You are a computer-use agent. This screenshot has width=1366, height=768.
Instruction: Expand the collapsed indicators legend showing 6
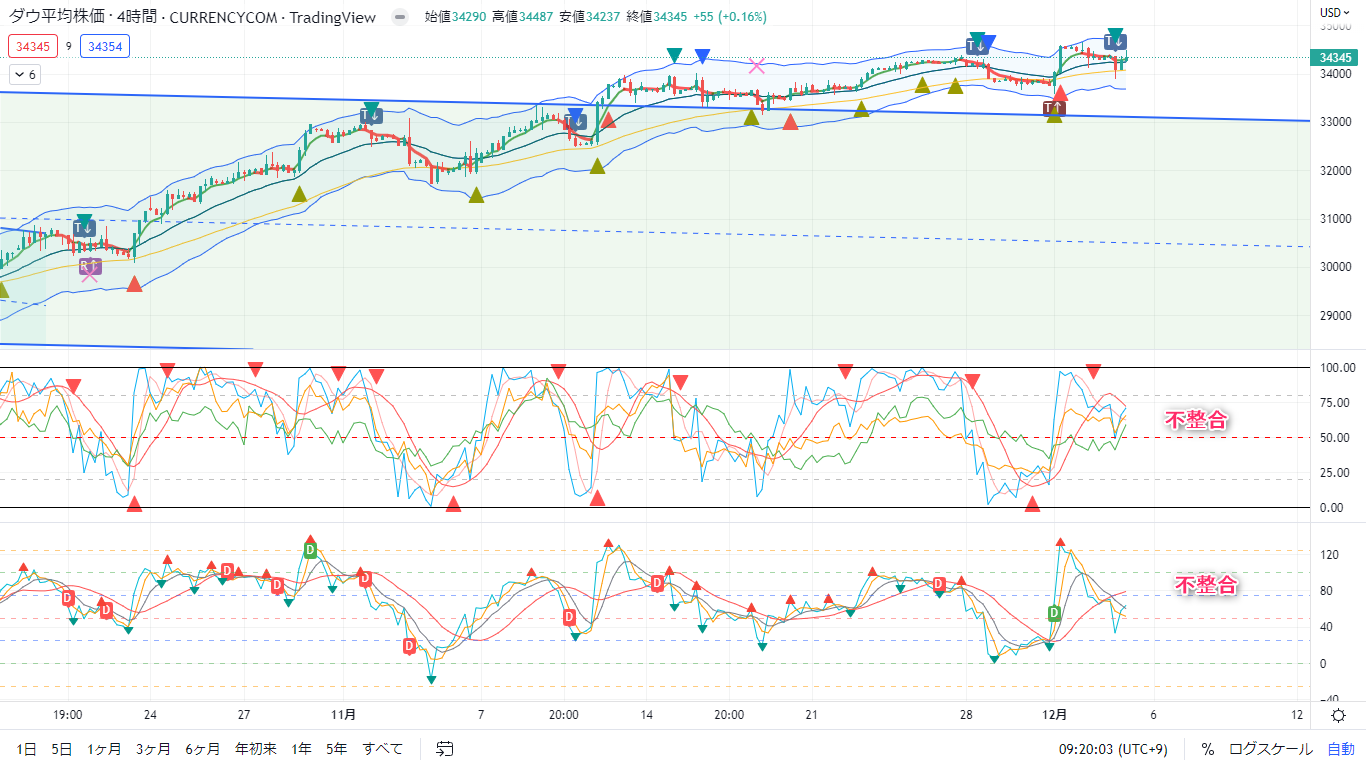pyautogui.click(x=24, y=74)
